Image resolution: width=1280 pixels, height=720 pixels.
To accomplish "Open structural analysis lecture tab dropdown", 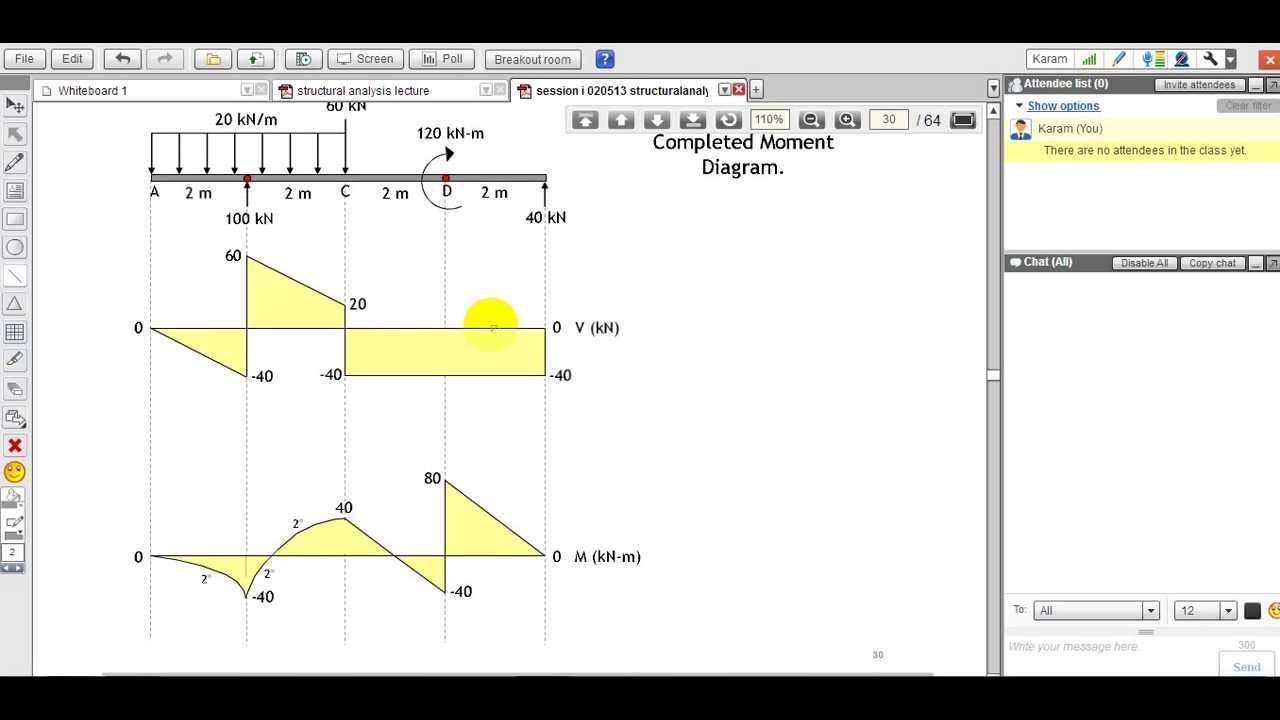I will click(485, 90).
